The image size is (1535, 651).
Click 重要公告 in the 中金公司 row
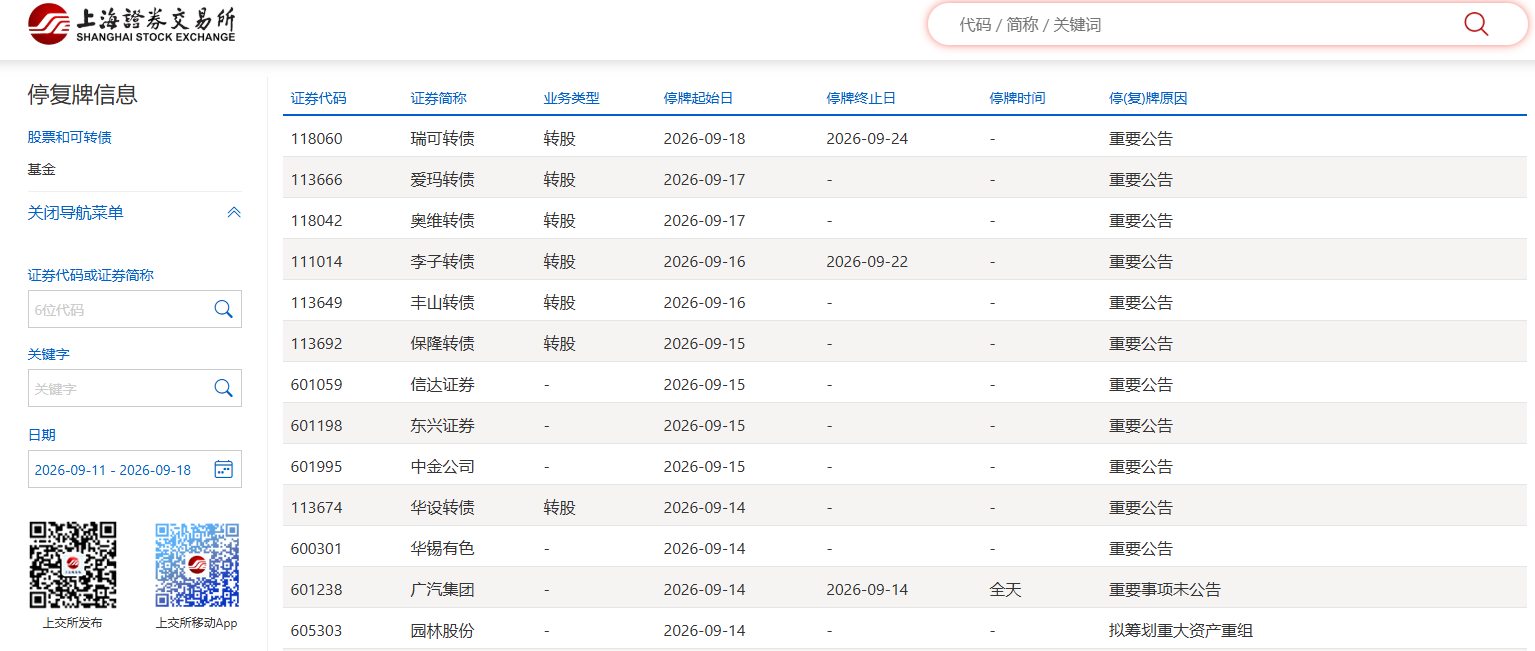click(x=1141, y=467)
